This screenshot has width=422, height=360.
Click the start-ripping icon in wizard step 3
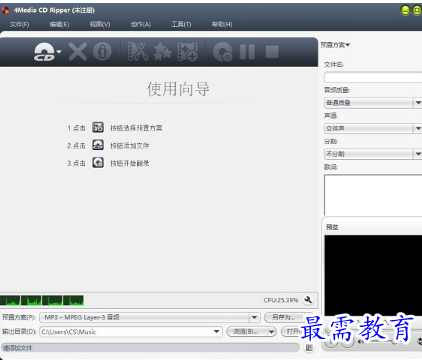click(x=98, y=163)
